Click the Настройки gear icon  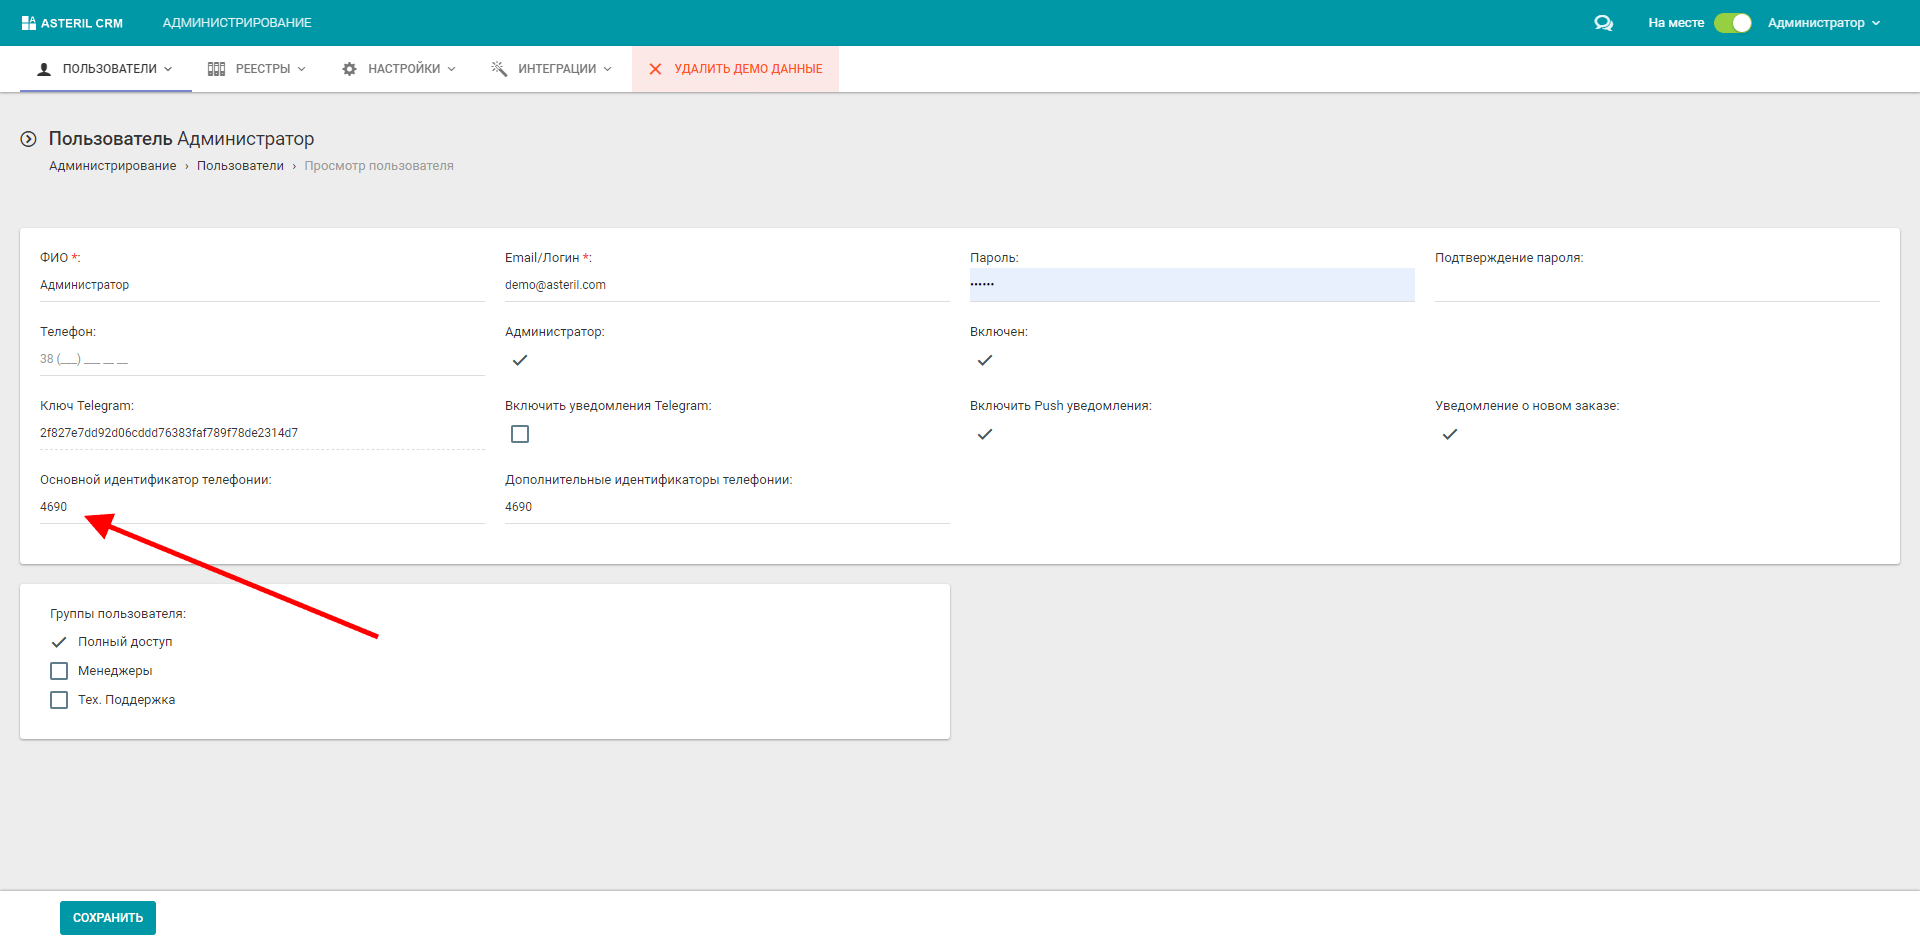(x=349, y=69)
